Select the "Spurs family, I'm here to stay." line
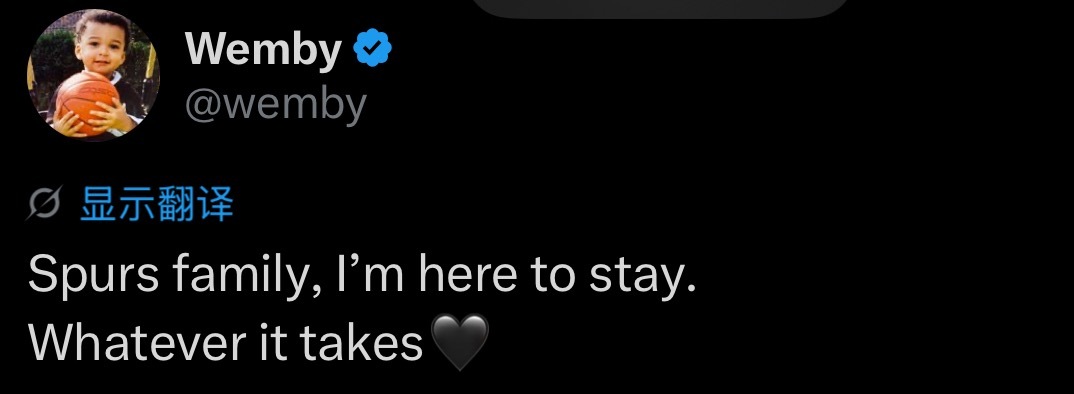Viewport: 1074px width, 394px height. [x=362, y=276]
